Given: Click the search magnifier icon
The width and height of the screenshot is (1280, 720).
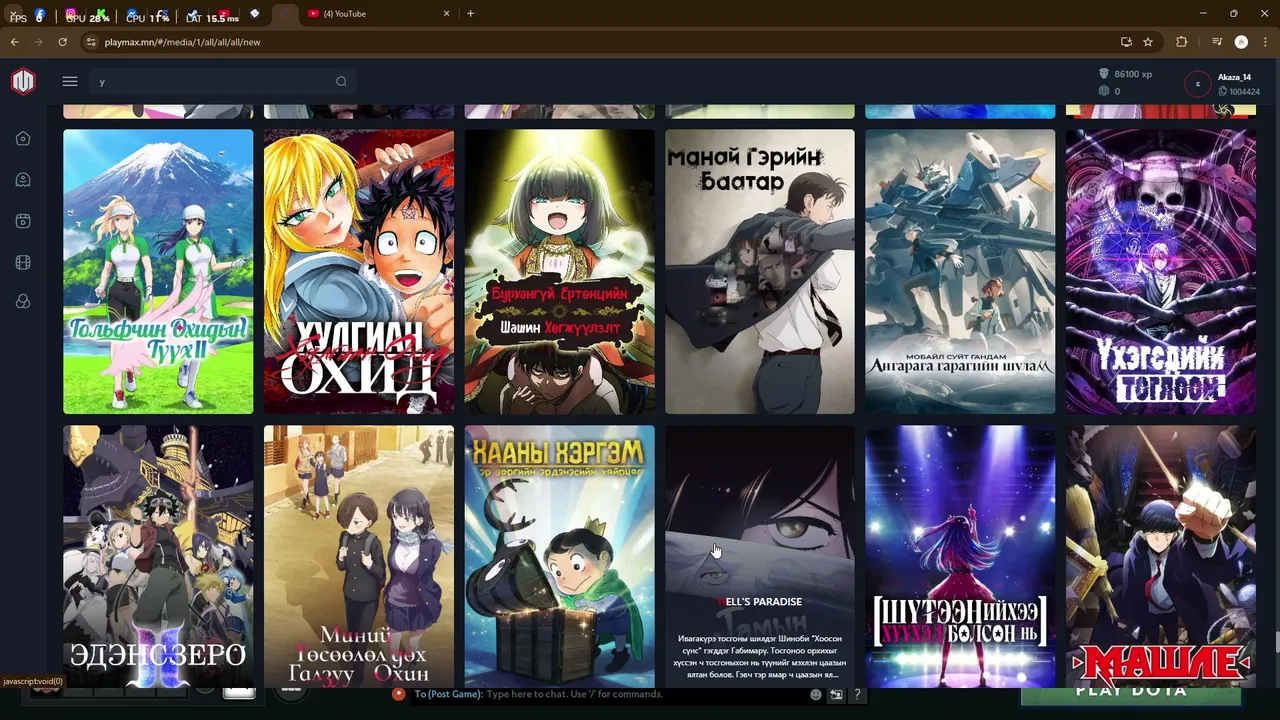Looking at the screenshot, I should click(x=341, y=82).
